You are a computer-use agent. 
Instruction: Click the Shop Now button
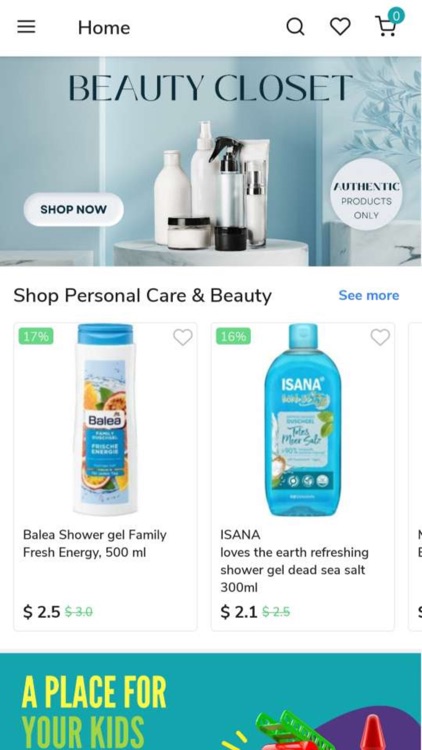74,210
